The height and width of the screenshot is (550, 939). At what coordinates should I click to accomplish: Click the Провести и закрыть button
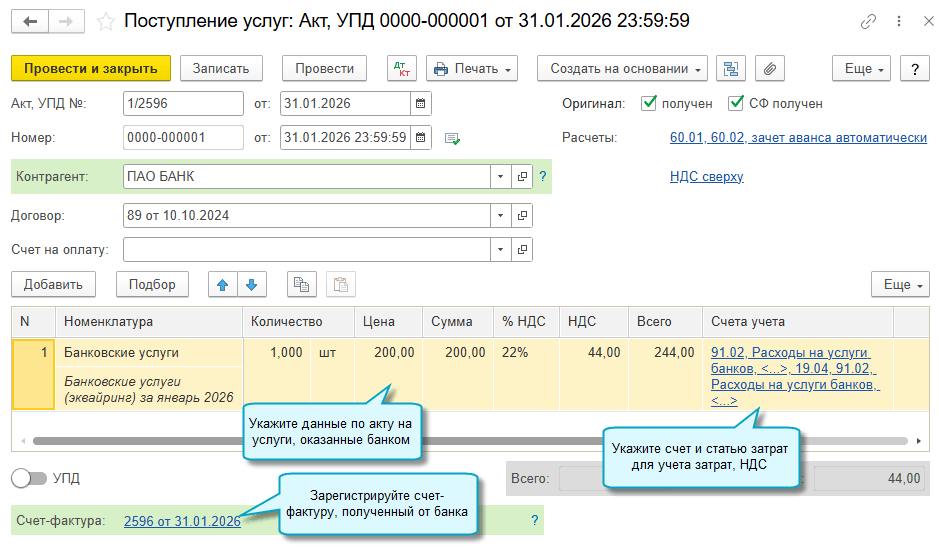point(91,68)
